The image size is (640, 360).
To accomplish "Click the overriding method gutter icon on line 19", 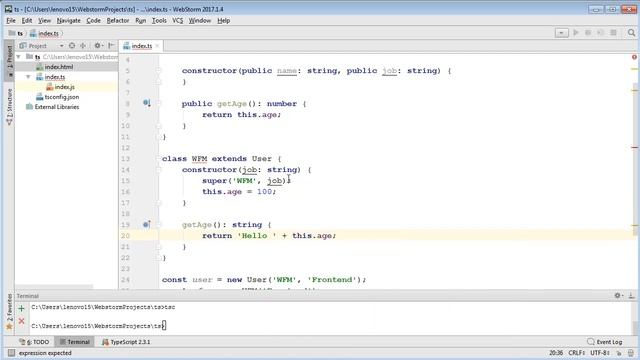I will (147, 224).
